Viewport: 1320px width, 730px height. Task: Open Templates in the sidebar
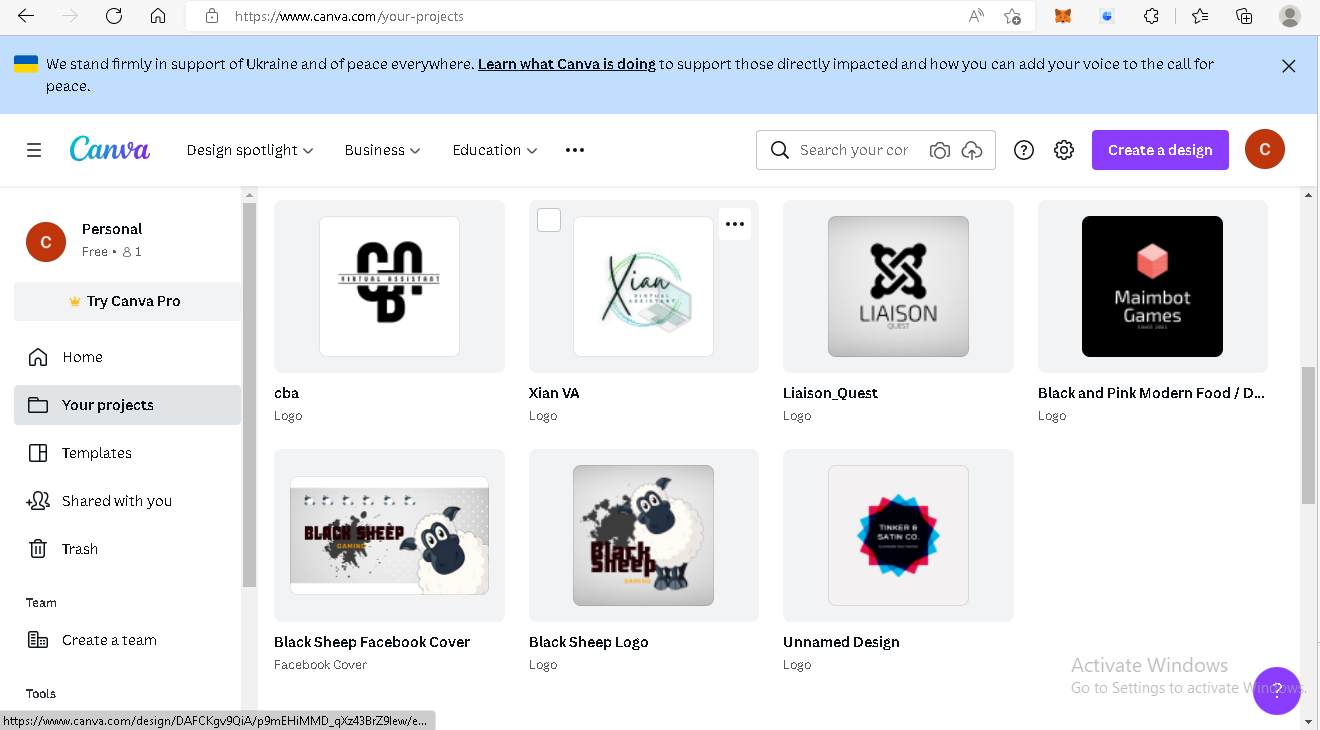(x=128, y=453)
